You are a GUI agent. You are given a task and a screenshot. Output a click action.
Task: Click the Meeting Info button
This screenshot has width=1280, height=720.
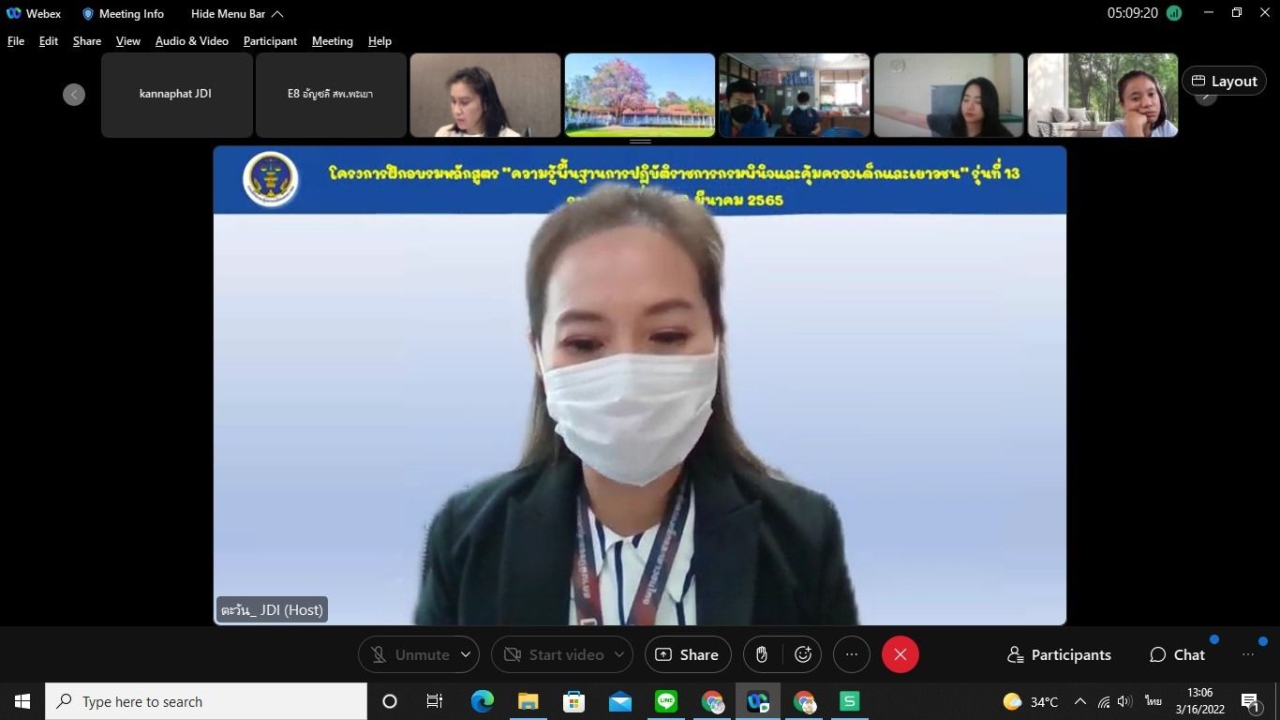coord(122,14)
